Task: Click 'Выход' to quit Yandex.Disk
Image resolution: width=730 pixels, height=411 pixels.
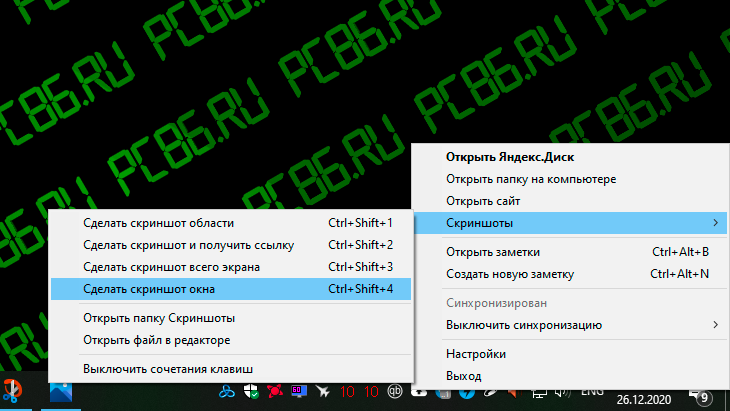Action: [x=570, y=376]
